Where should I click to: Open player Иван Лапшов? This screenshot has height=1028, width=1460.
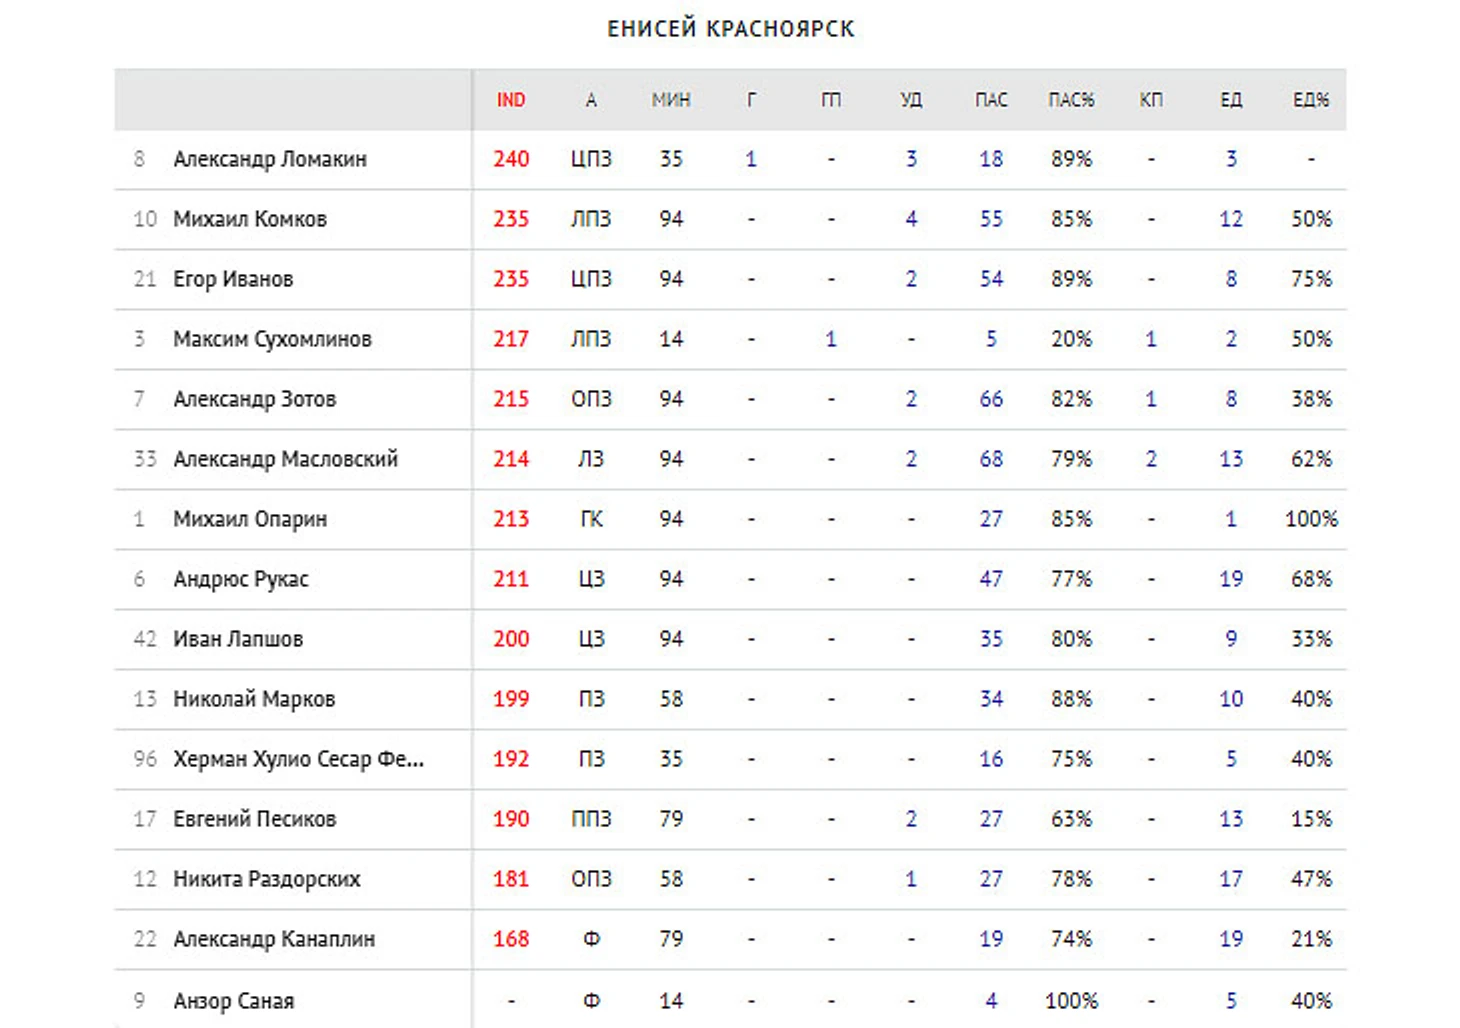coord(238,639)
